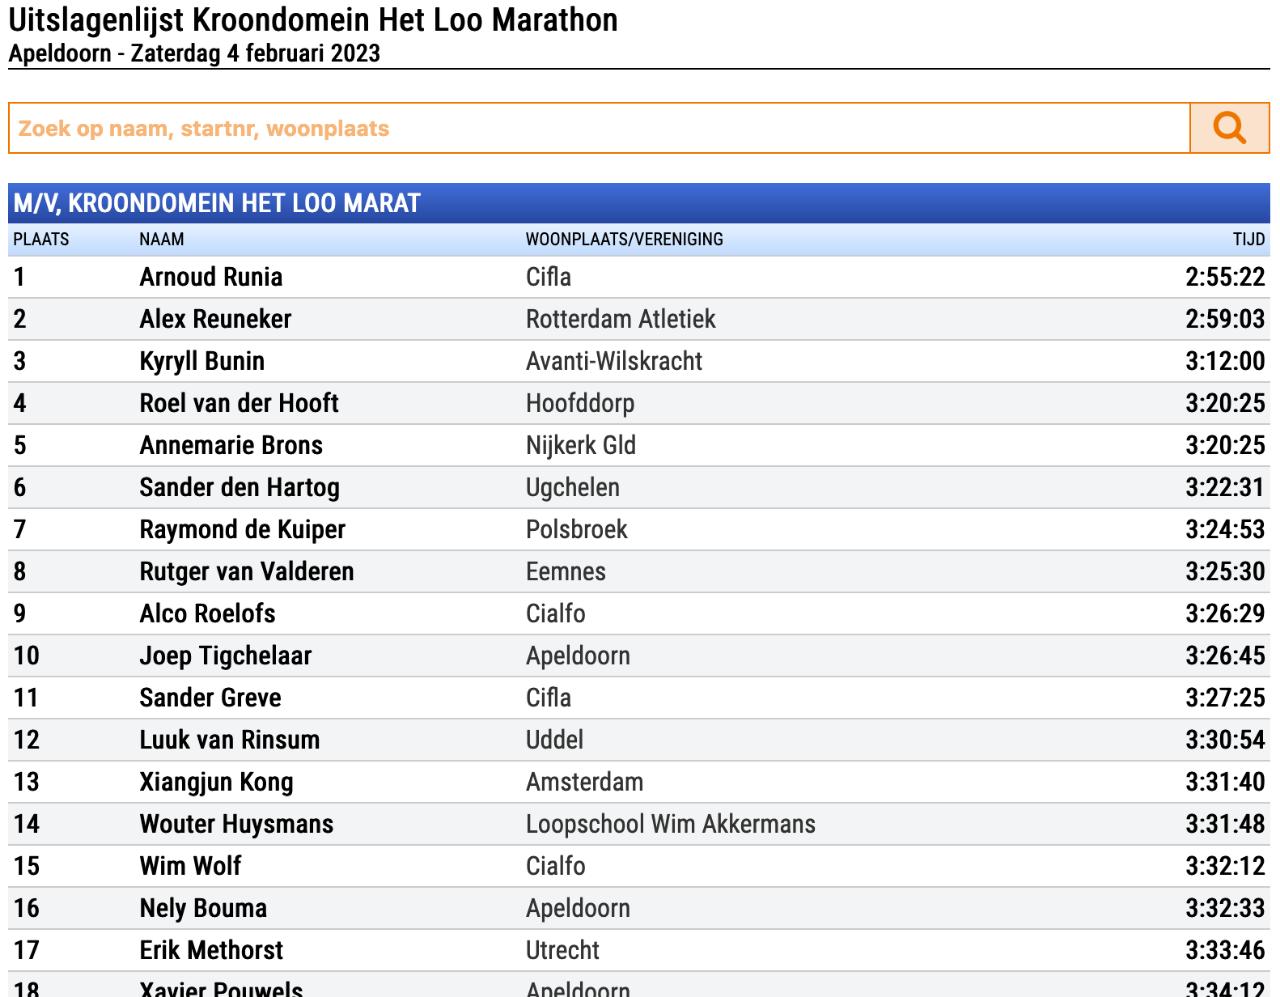1280x997 pixels.
Task: Click the orange magnifier search icon
Action: pos(1230,128)
